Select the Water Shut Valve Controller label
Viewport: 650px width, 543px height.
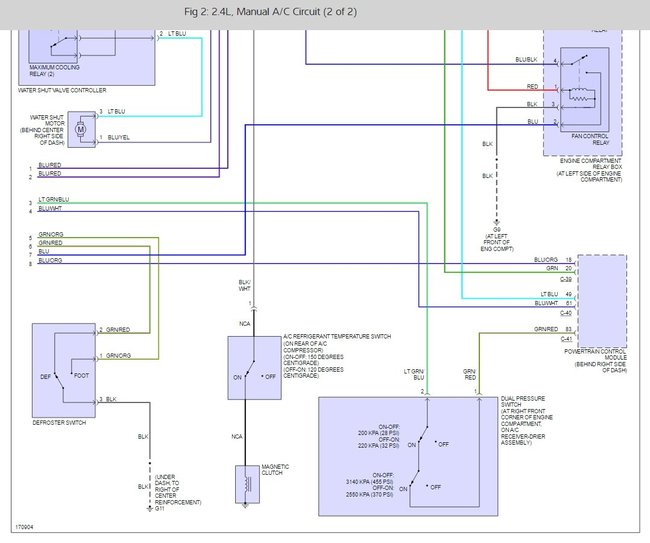point(62,90)
